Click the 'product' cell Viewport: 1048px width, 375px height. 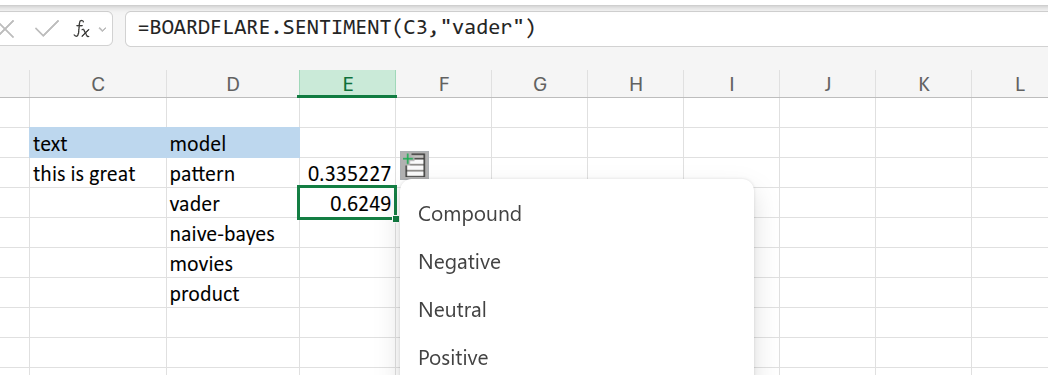[233, 294]
